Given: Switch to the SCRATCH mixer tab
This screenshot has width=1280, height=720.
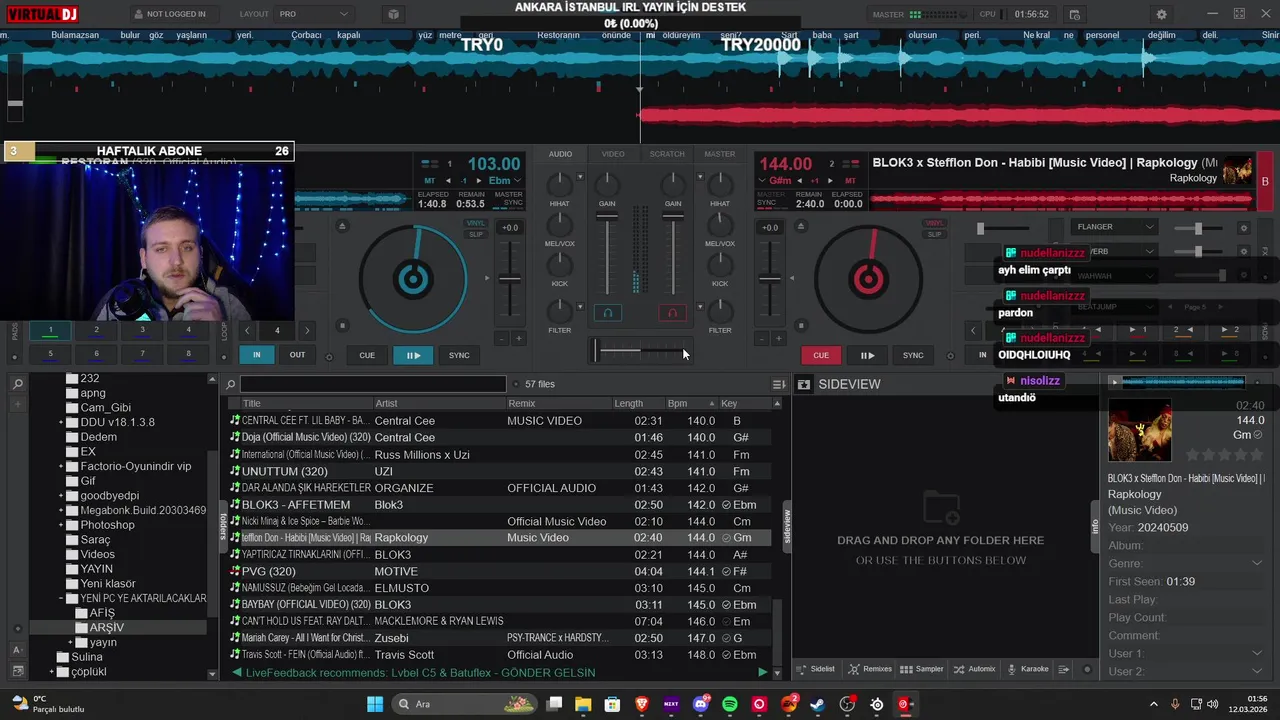Looking at the screenshot, I should coord(667,154).
